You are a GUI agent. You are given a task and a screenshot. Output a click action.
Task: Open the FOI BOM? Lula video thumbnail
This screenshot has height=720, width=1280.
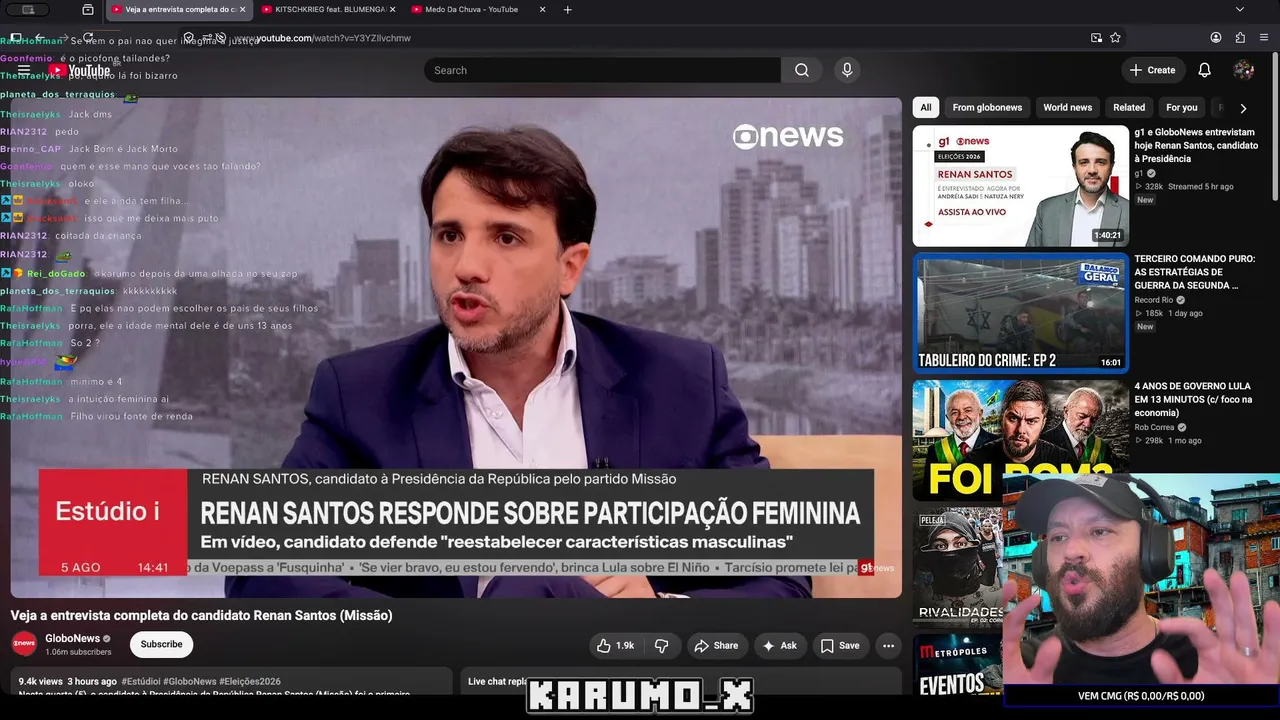coord(1021,440)
